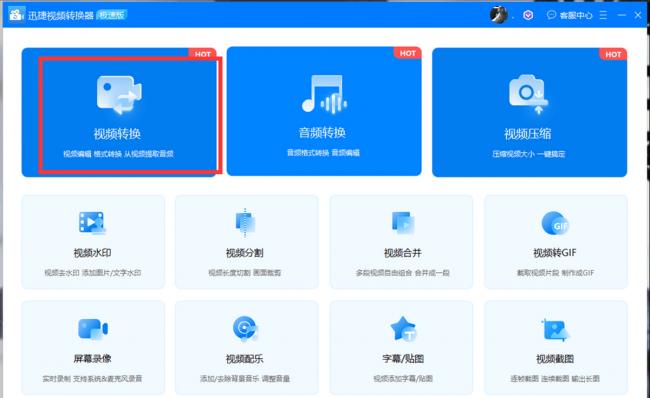Screen dimensions: 650x398
Task: Click 视频添加字幕/贴图 description
Action: pyautogui.click(x=403, y=379)
